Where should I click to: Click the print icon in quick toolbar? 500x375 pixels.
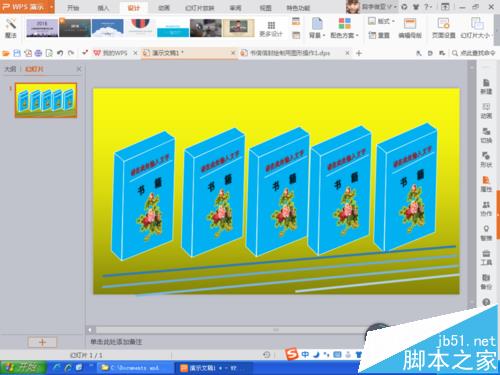point(39,53)
